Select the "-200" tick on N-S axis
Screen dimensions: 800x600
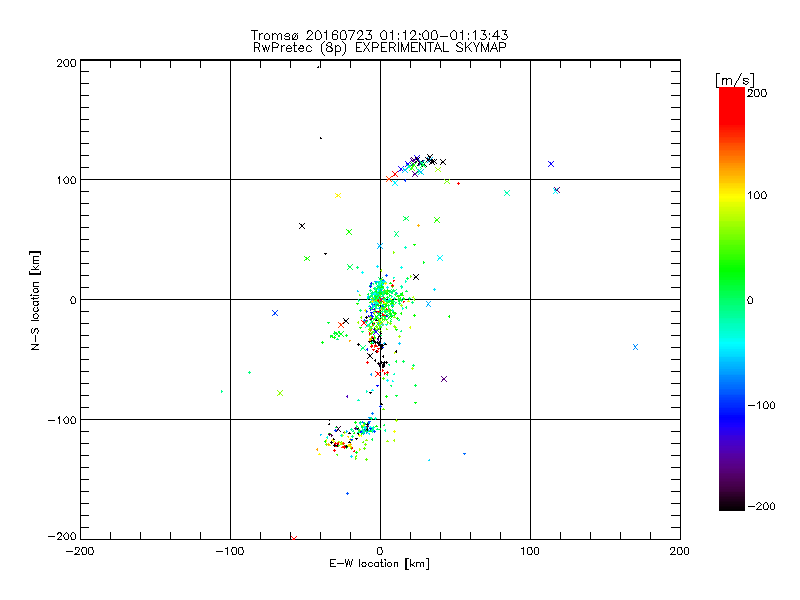point(62,536)
